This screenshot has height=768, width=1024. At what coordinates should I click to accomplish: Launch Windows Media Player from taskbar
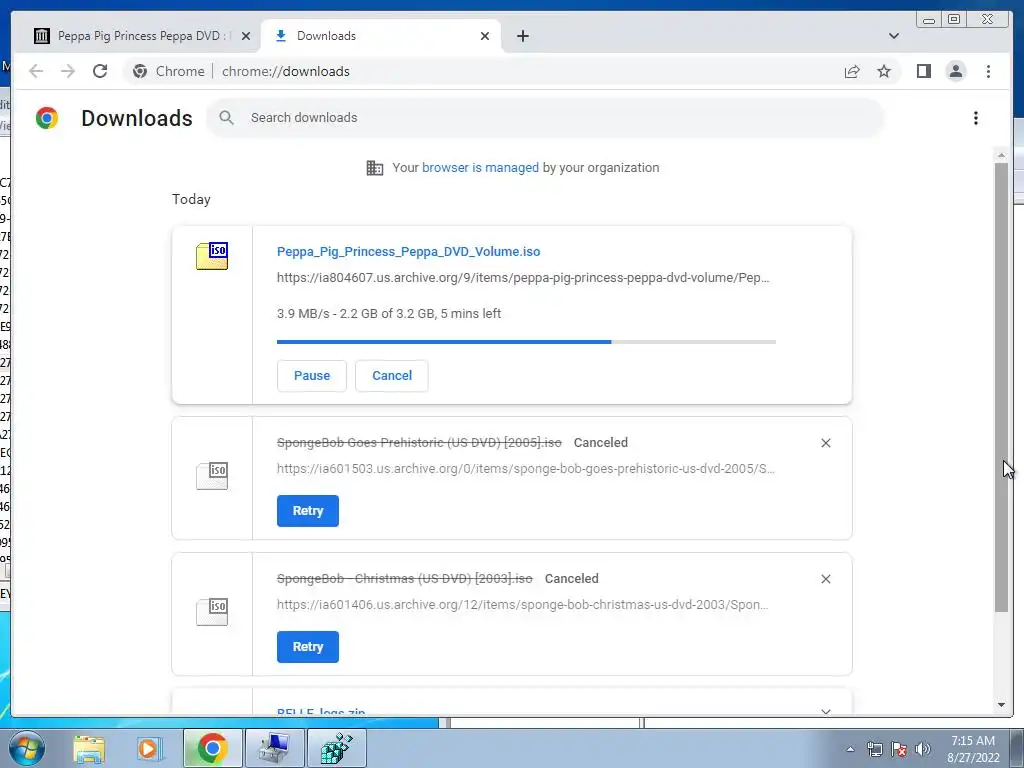click(x=149, y=748)
